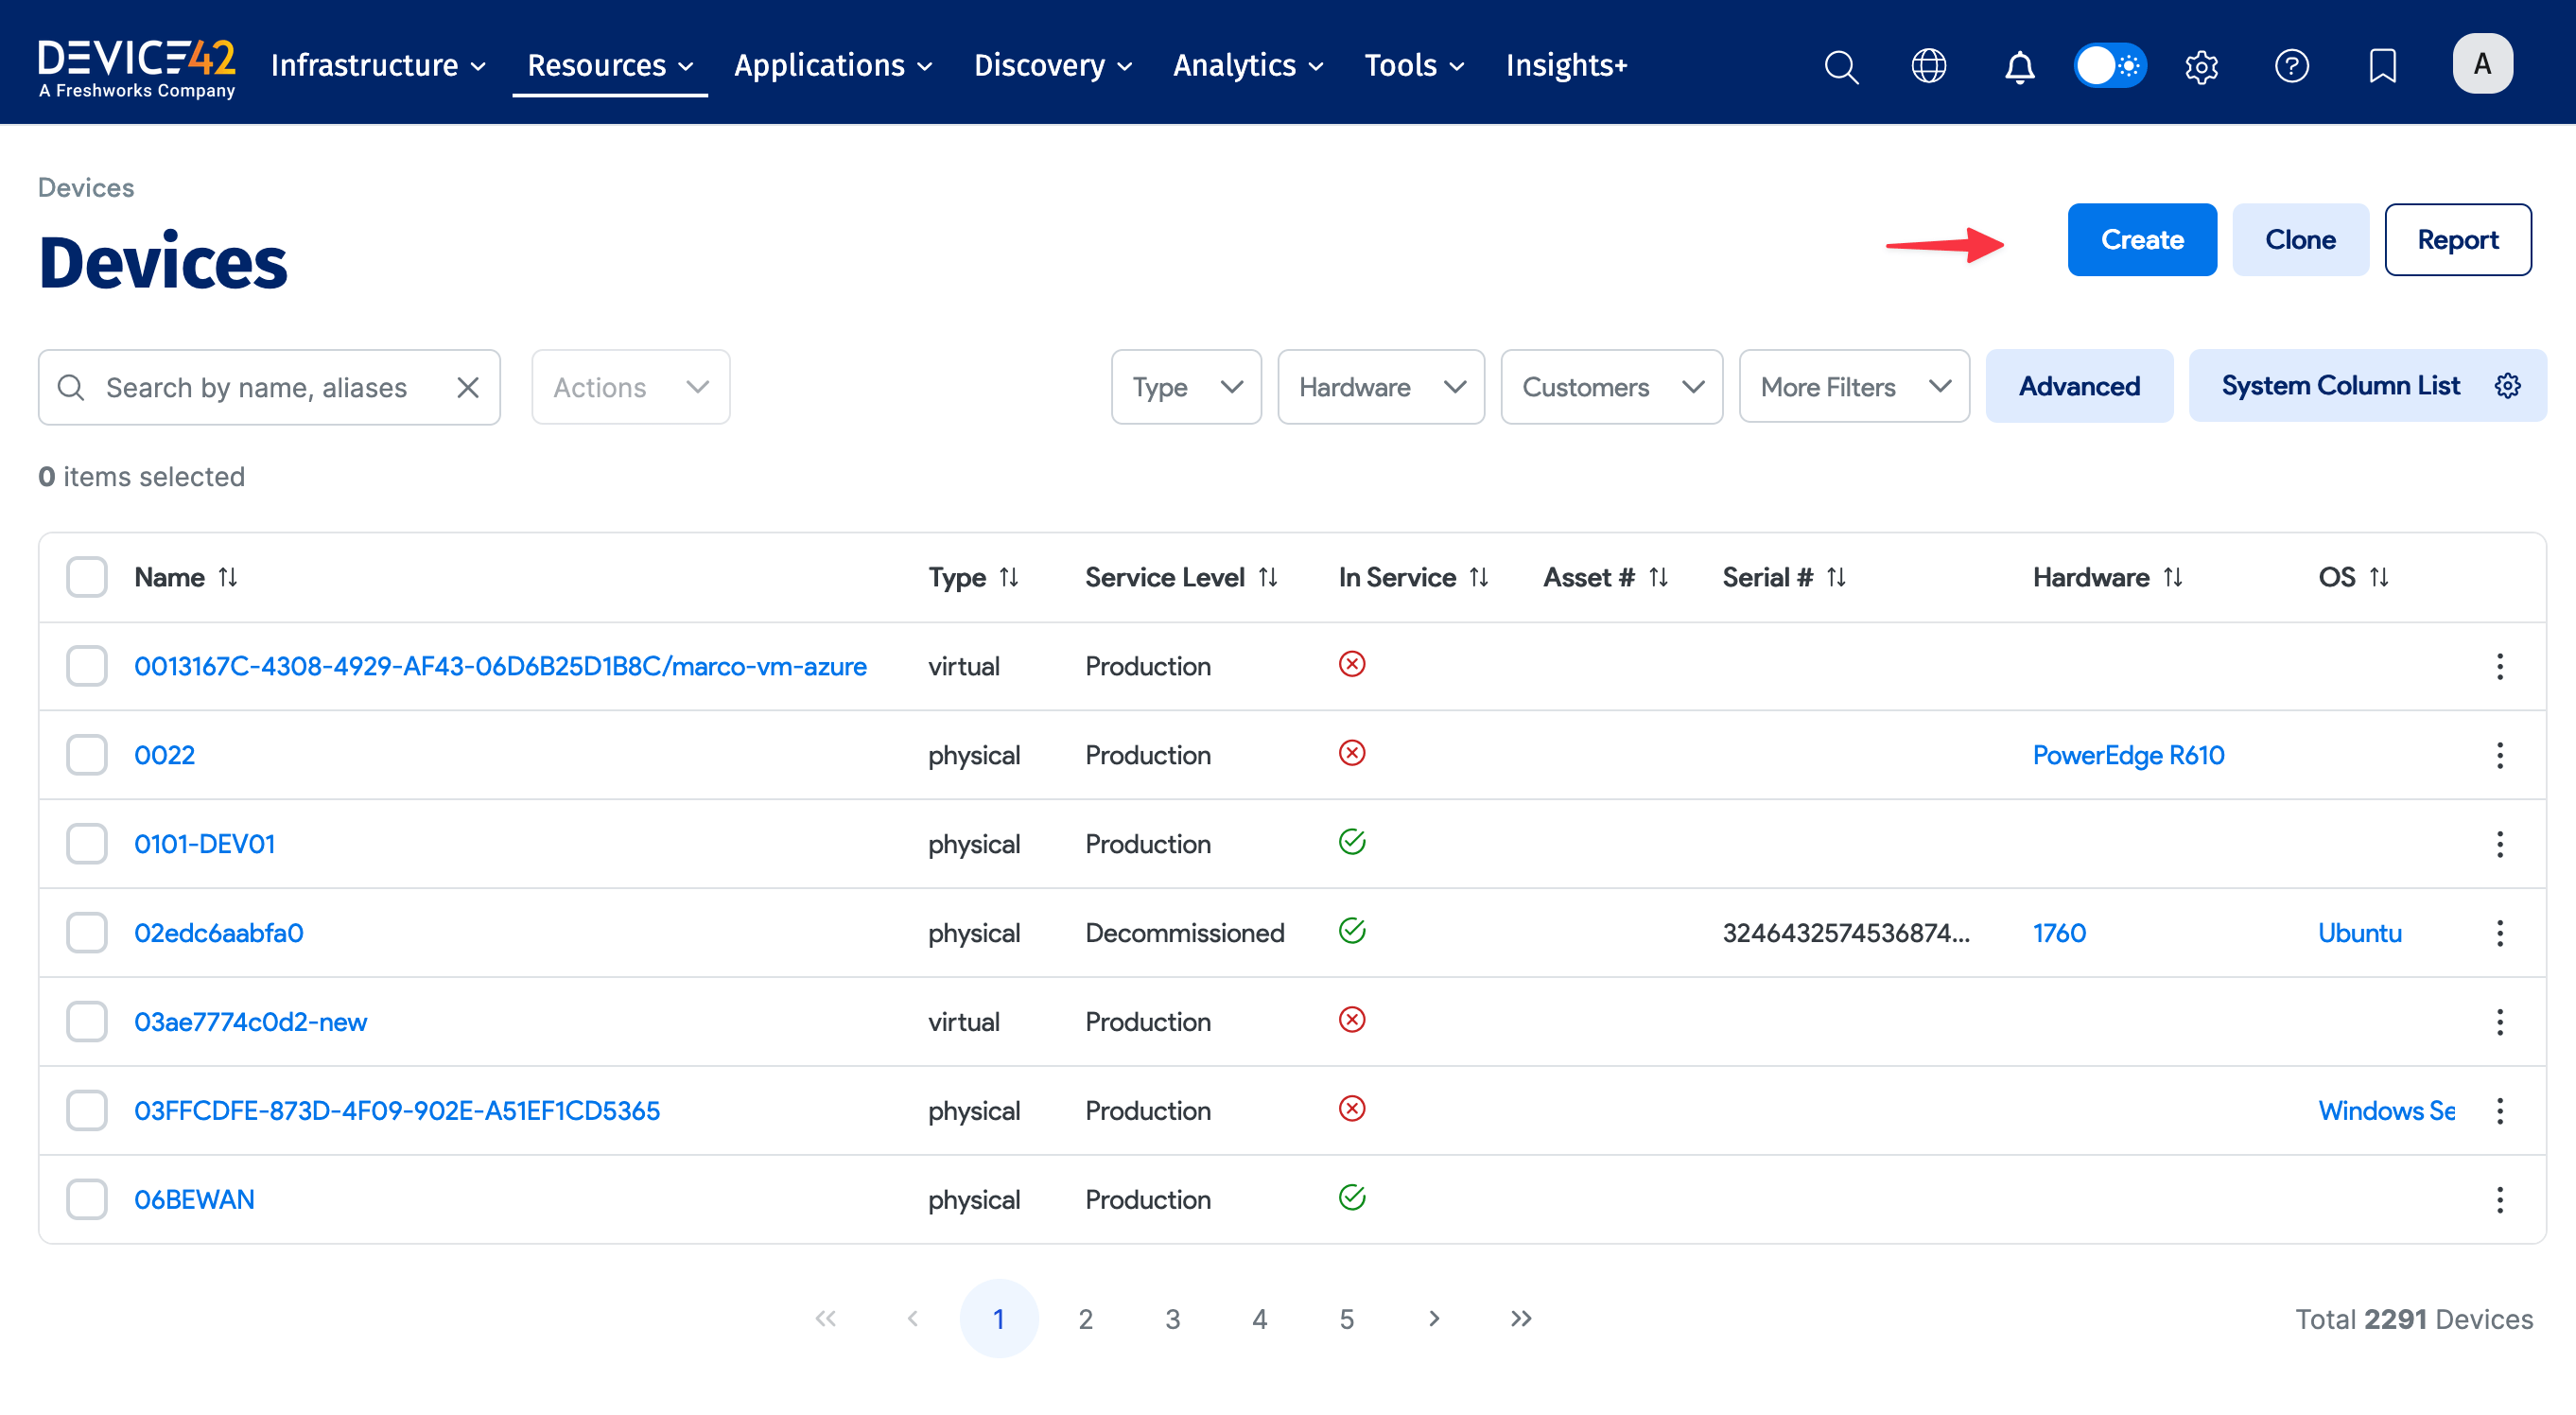This screenshot has height=1415, width=2576.
Task: Open the Discovery menu
Action: pyautogui.click(x=1052, y=66)
